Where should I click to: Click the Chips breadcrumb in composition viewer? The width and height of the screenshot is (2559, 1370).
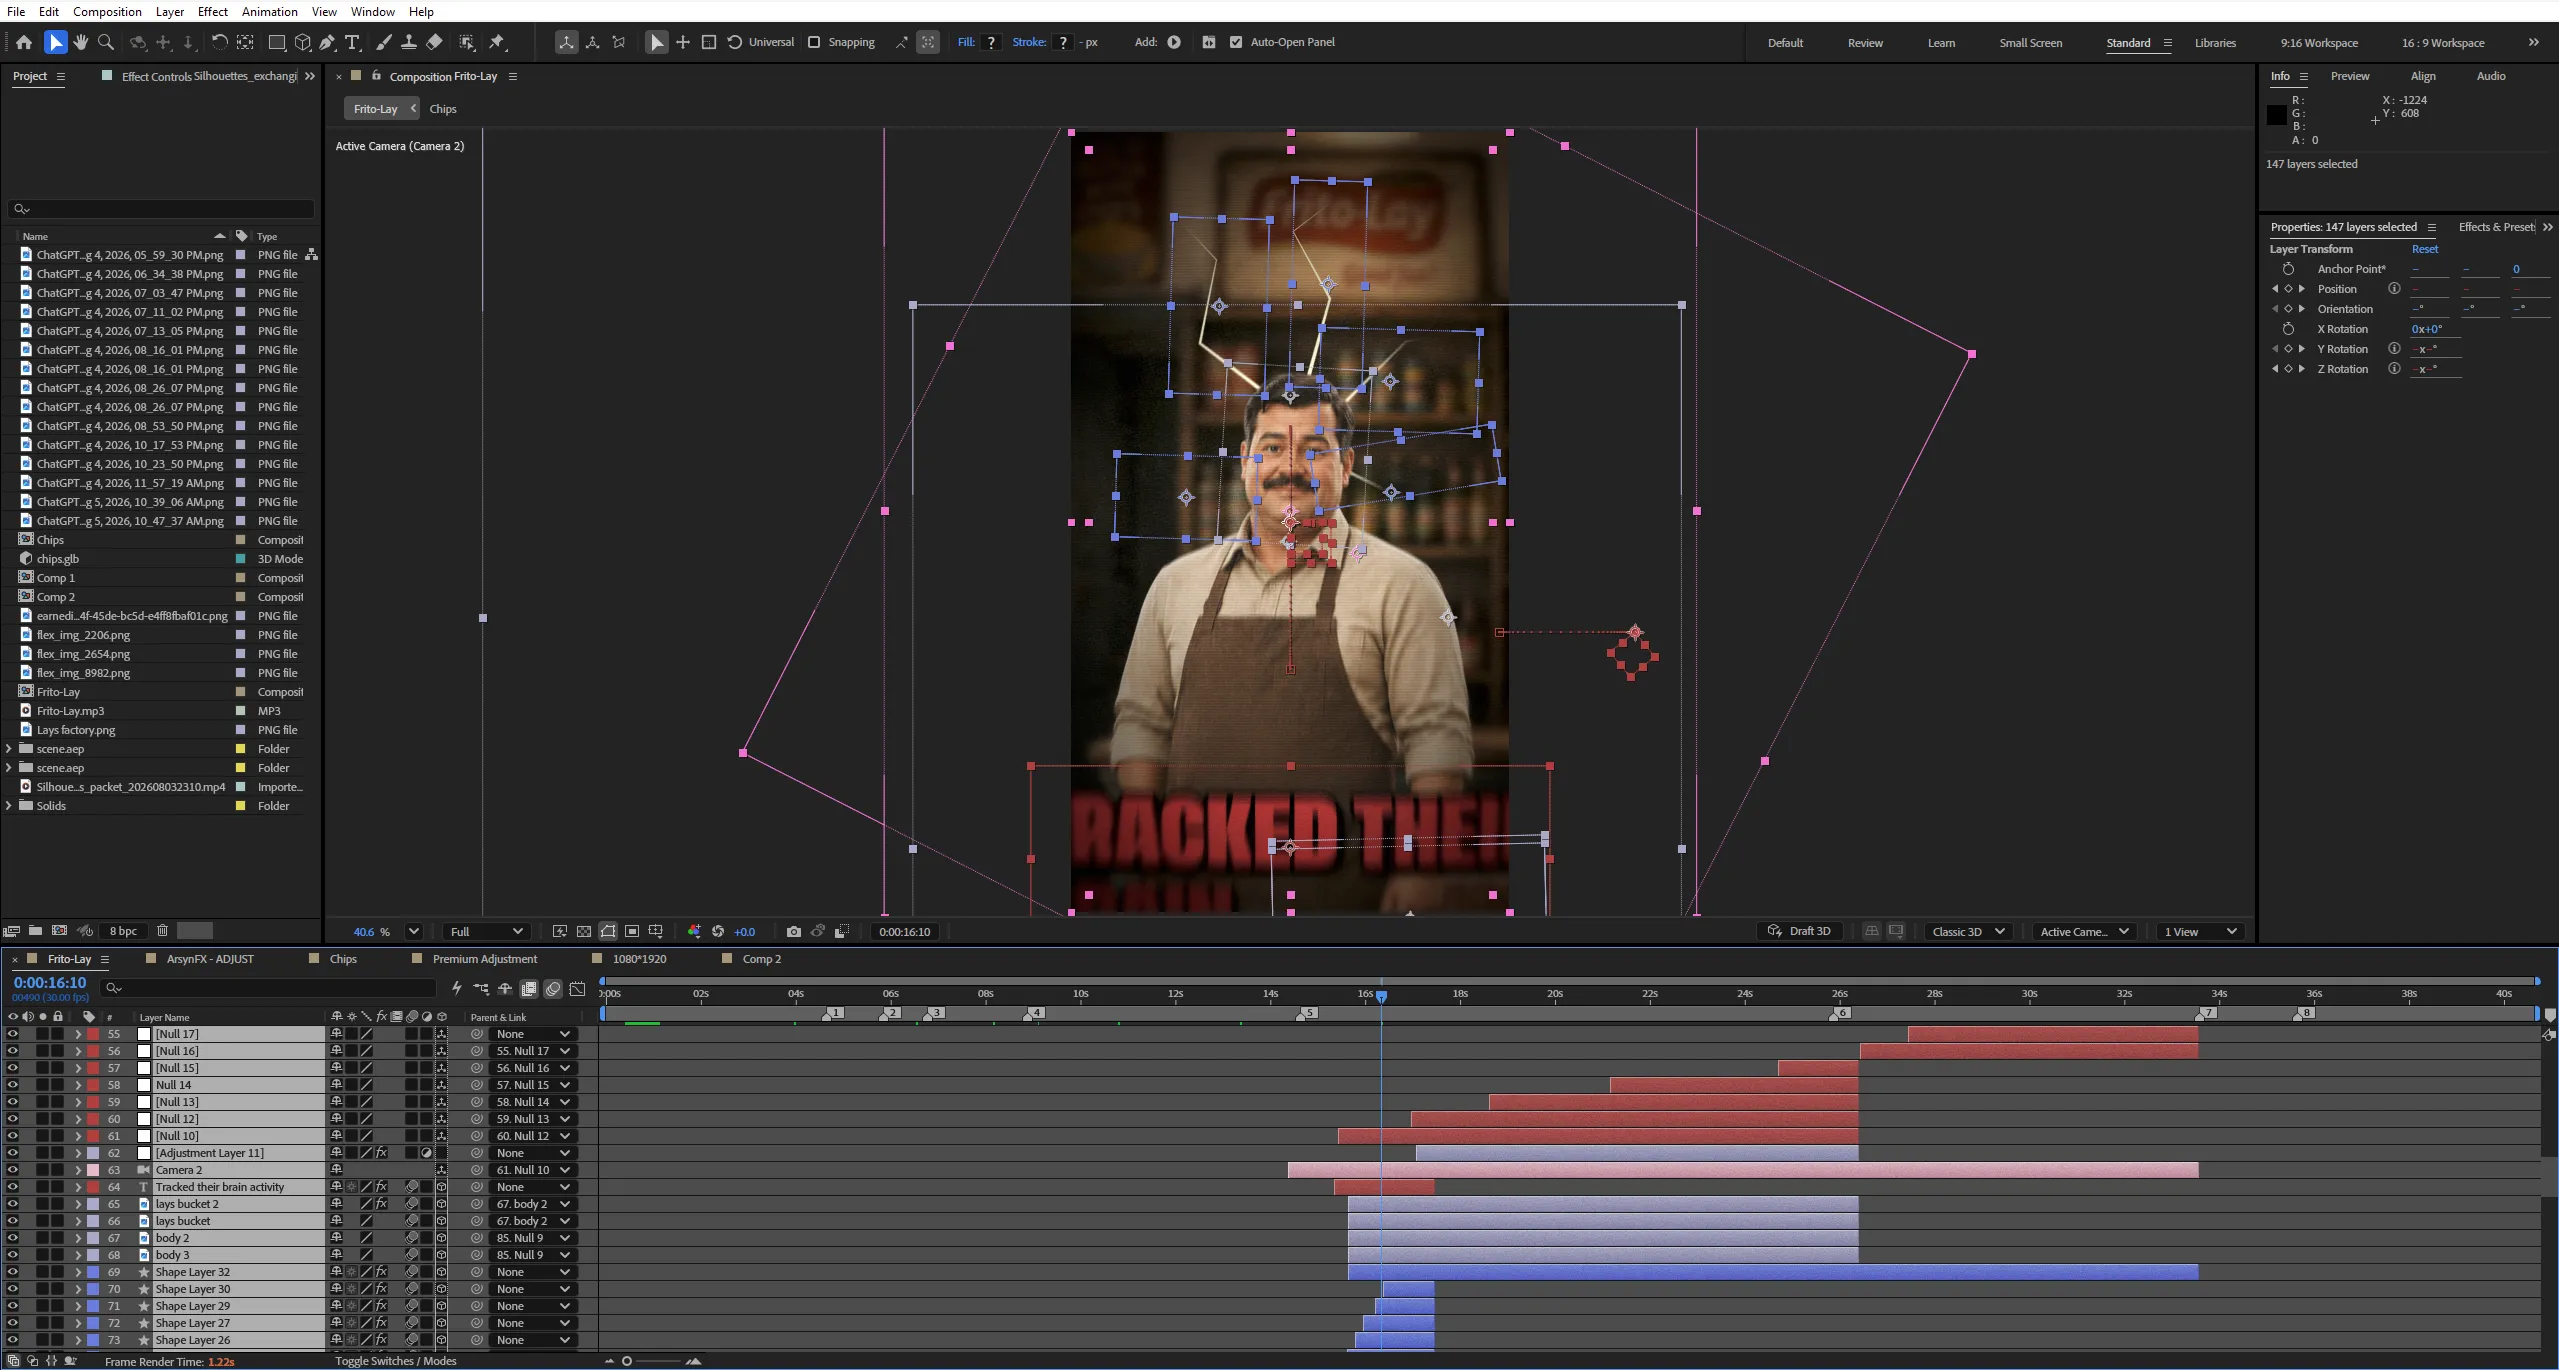click(442, 109)
